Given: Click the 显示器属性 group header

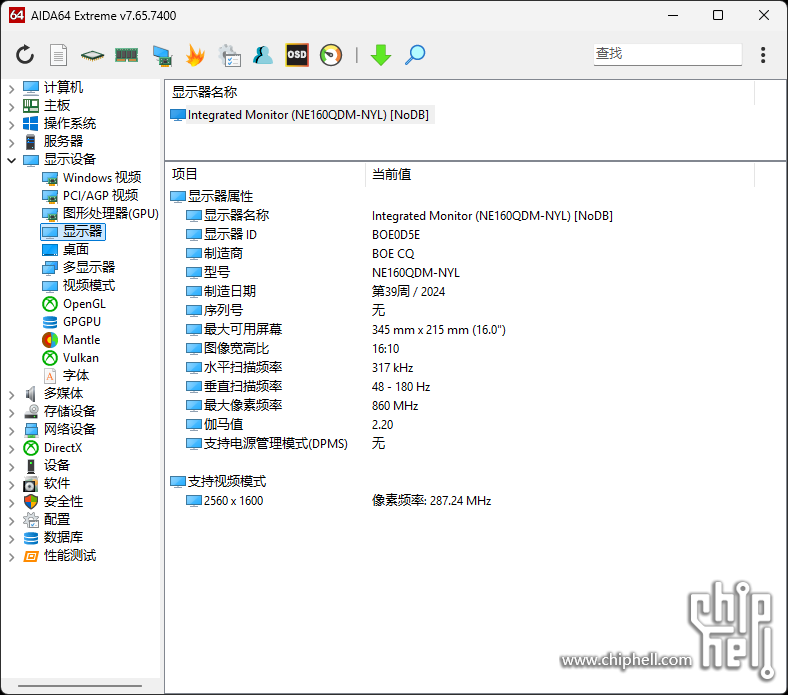Looking at the screenshot, I should click(220, 196).
